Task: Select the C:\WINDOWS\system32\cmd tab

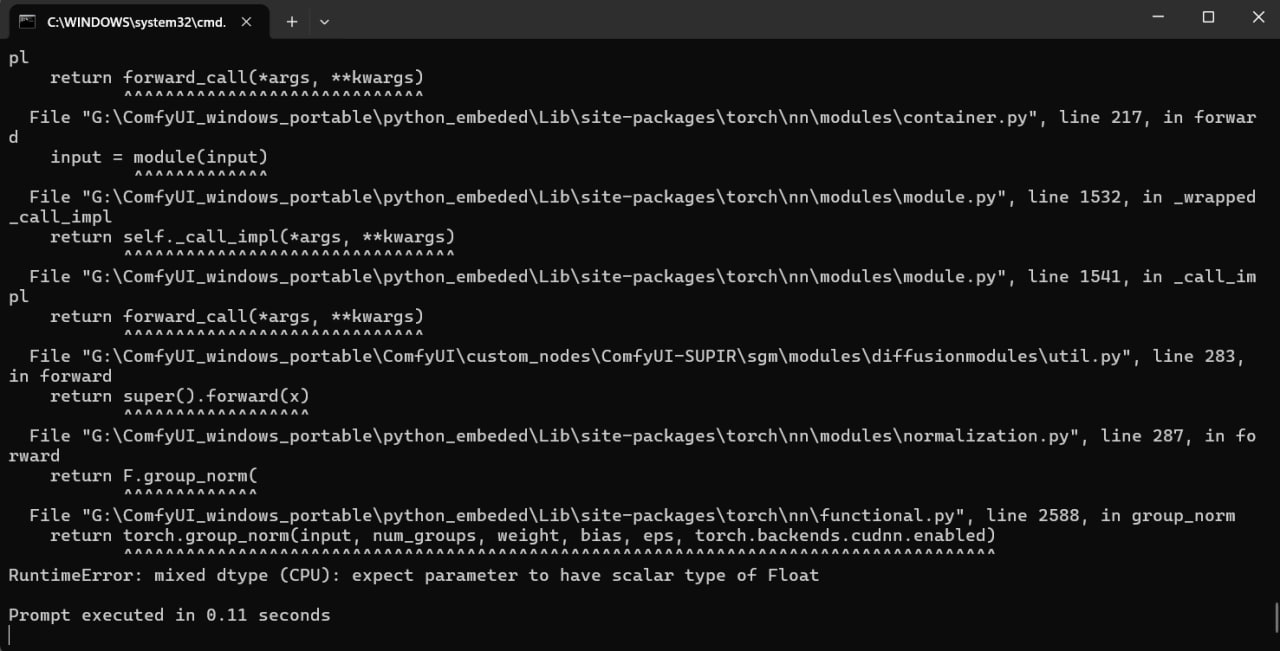Action: click(136, 21)
